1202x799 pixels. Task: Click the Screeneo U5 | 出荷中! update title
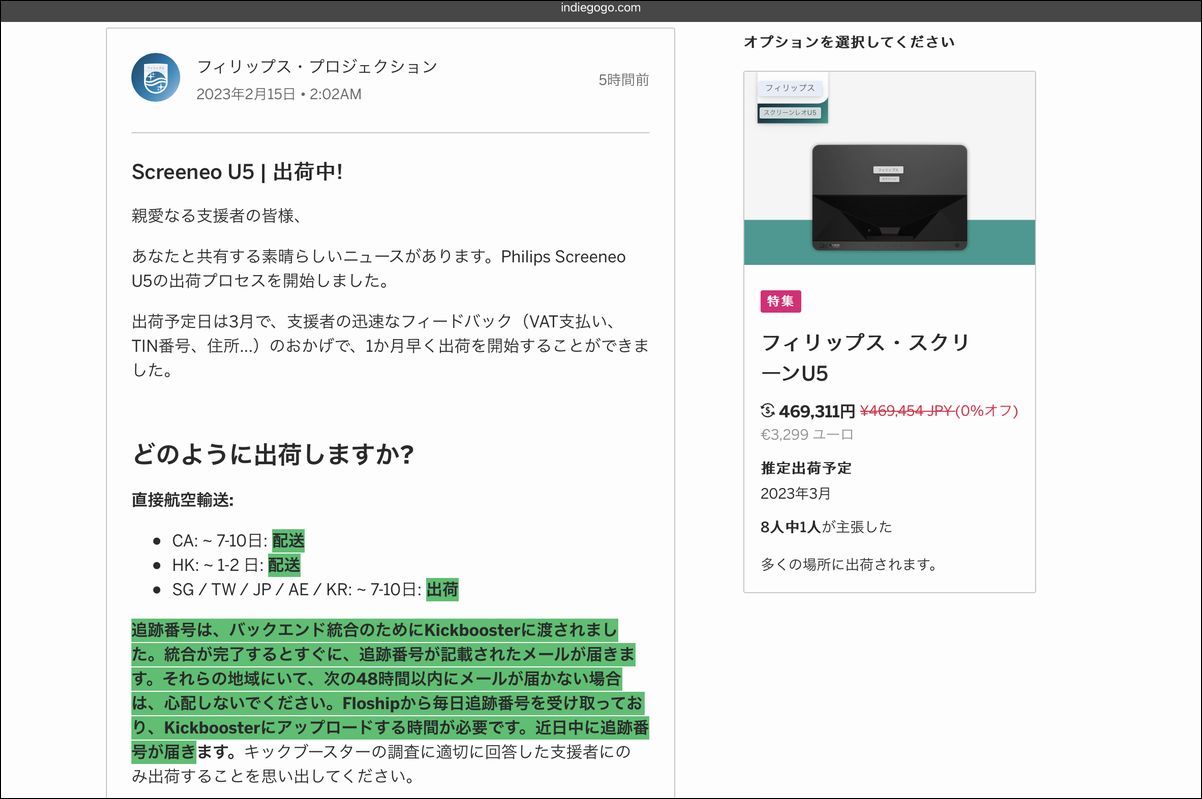pos(237,171)
